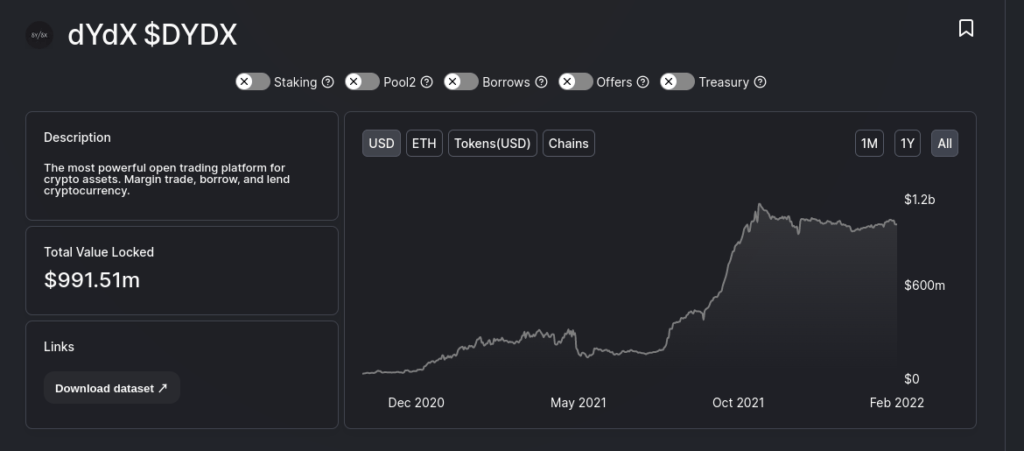
Task: Click the Oct 2021 date label
Action: pyautogui.click(x=738, y=403)
